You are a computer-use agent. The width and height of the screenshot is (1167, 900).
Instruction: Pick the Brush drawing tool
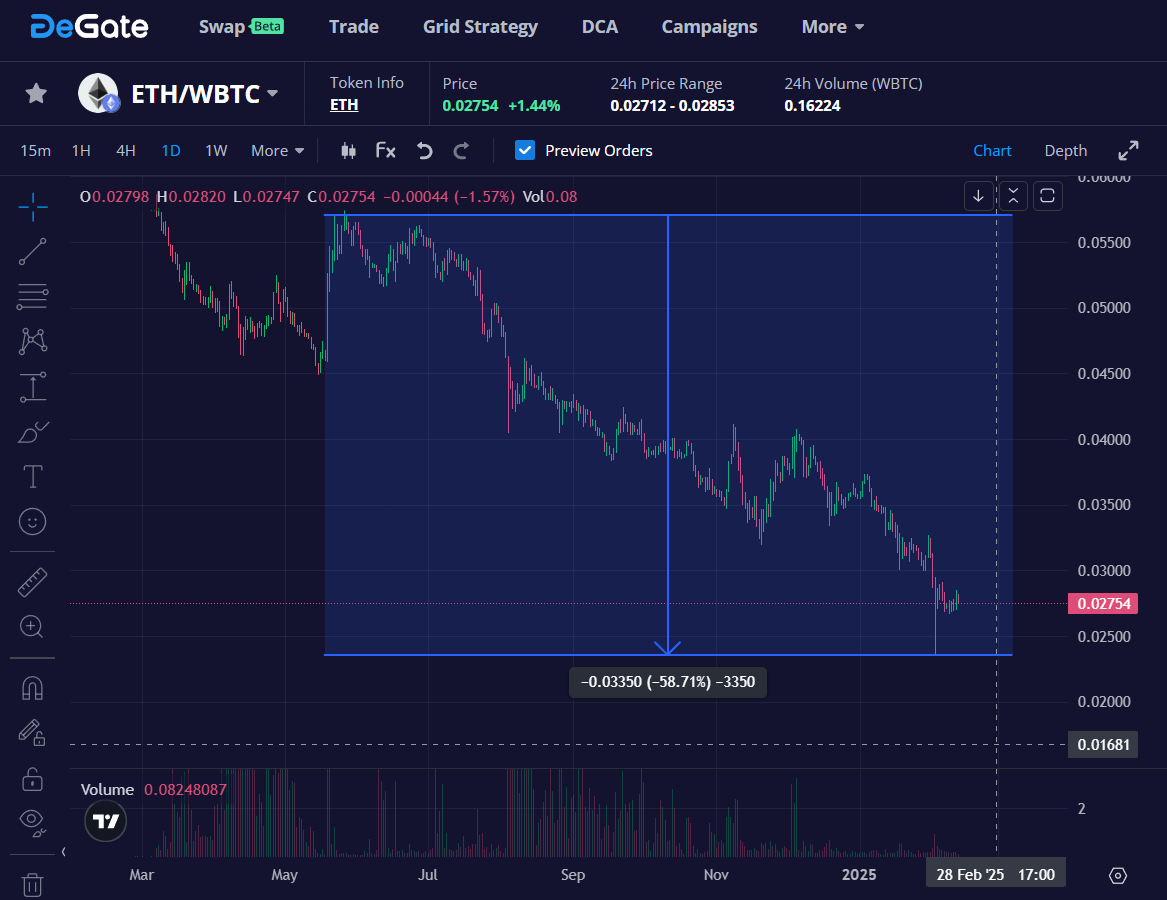32,431
